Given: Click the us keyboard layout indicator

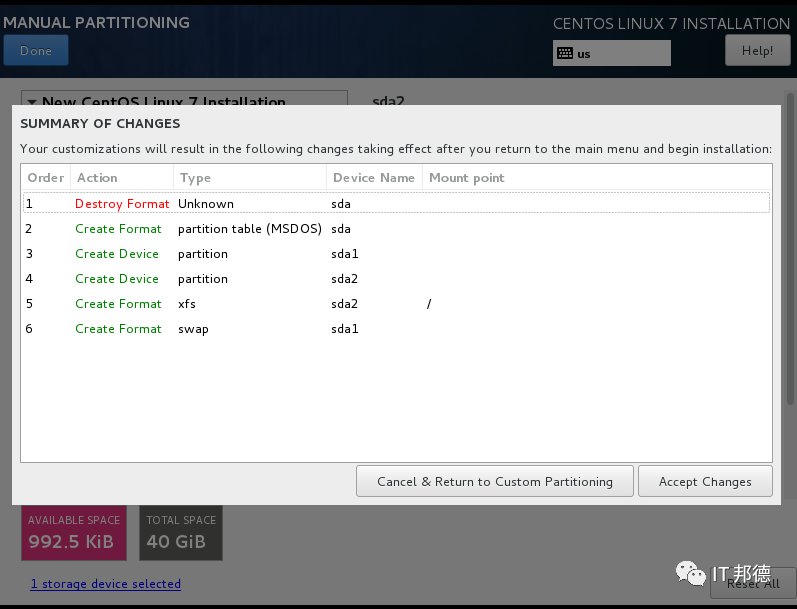Looking at the screenshot, I should 611,53.
